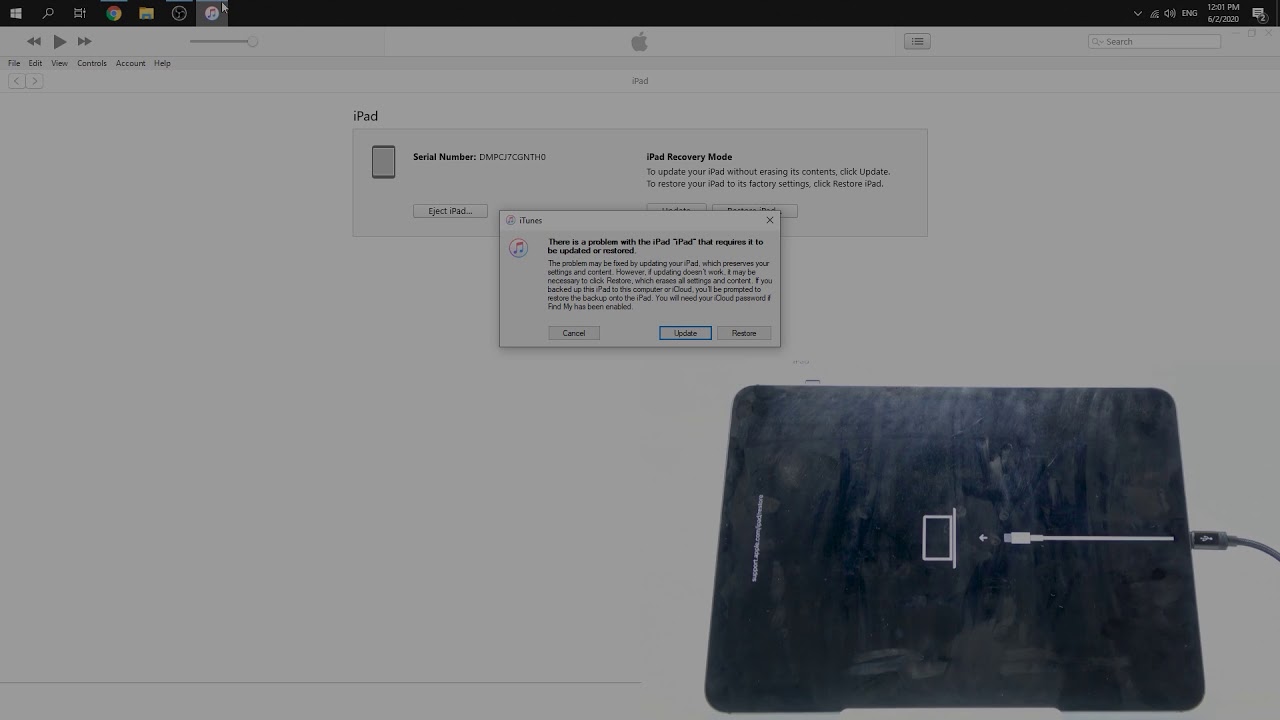This screenshot has height=720, width=1280.
Task: Click the Windows Start button
Action: (x=15, y=13)
